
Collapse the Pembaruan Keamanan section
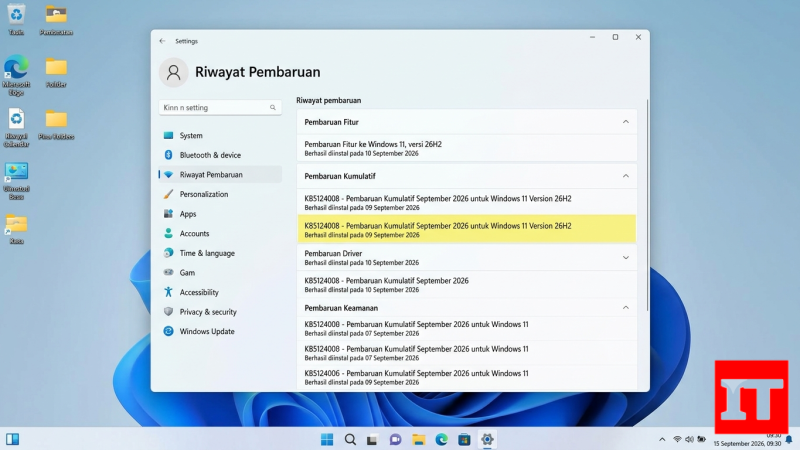point(626,308)
